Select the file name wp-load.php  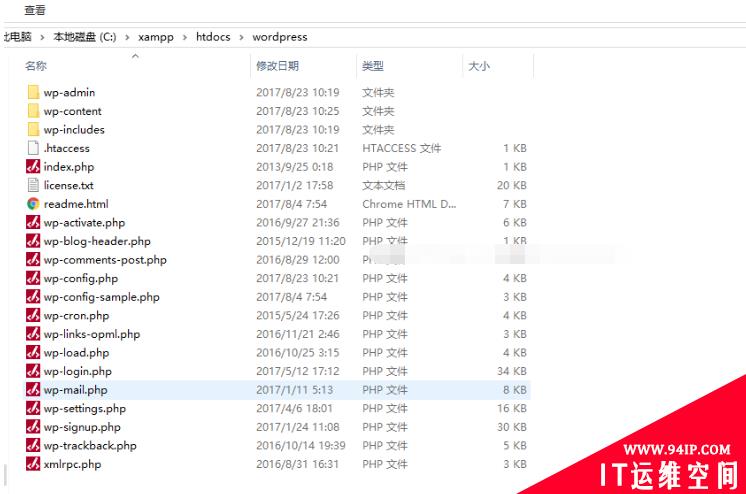[x=77, y=352]
